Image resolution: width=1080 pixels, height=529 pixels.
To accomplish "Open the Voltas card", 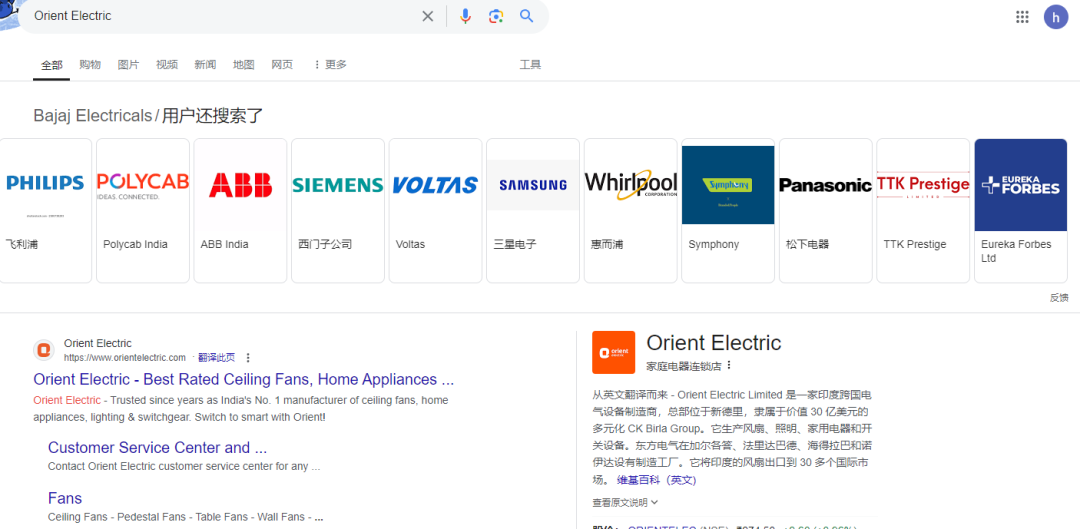I will (x=435, y=211).
